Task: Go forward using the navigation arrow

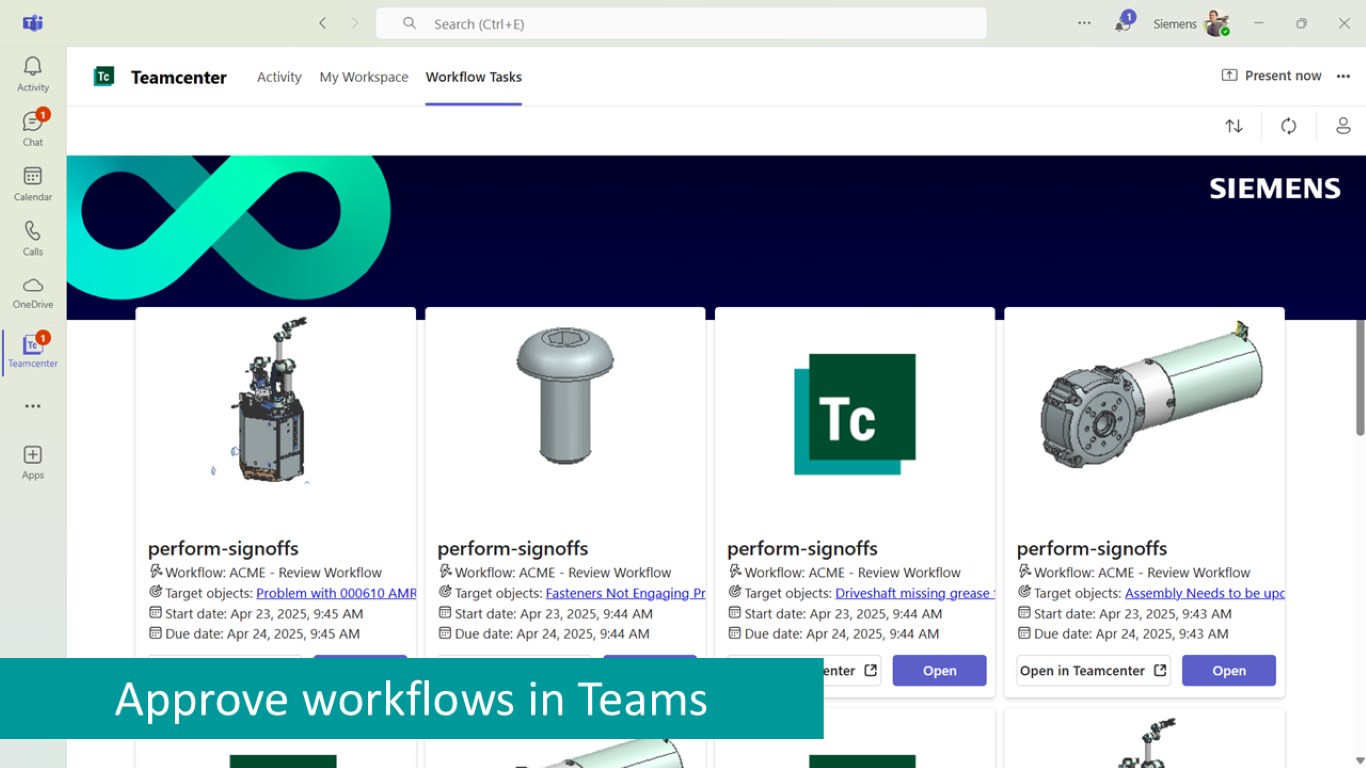Action: [355, 23]
